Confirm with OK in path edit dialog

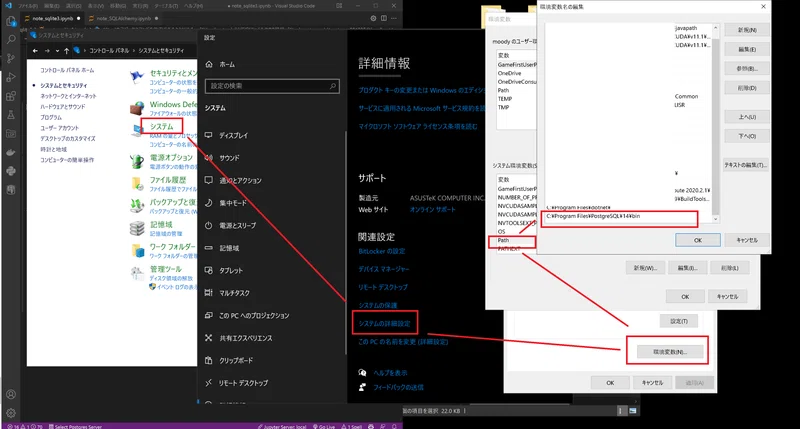click(x=697, y=240)
